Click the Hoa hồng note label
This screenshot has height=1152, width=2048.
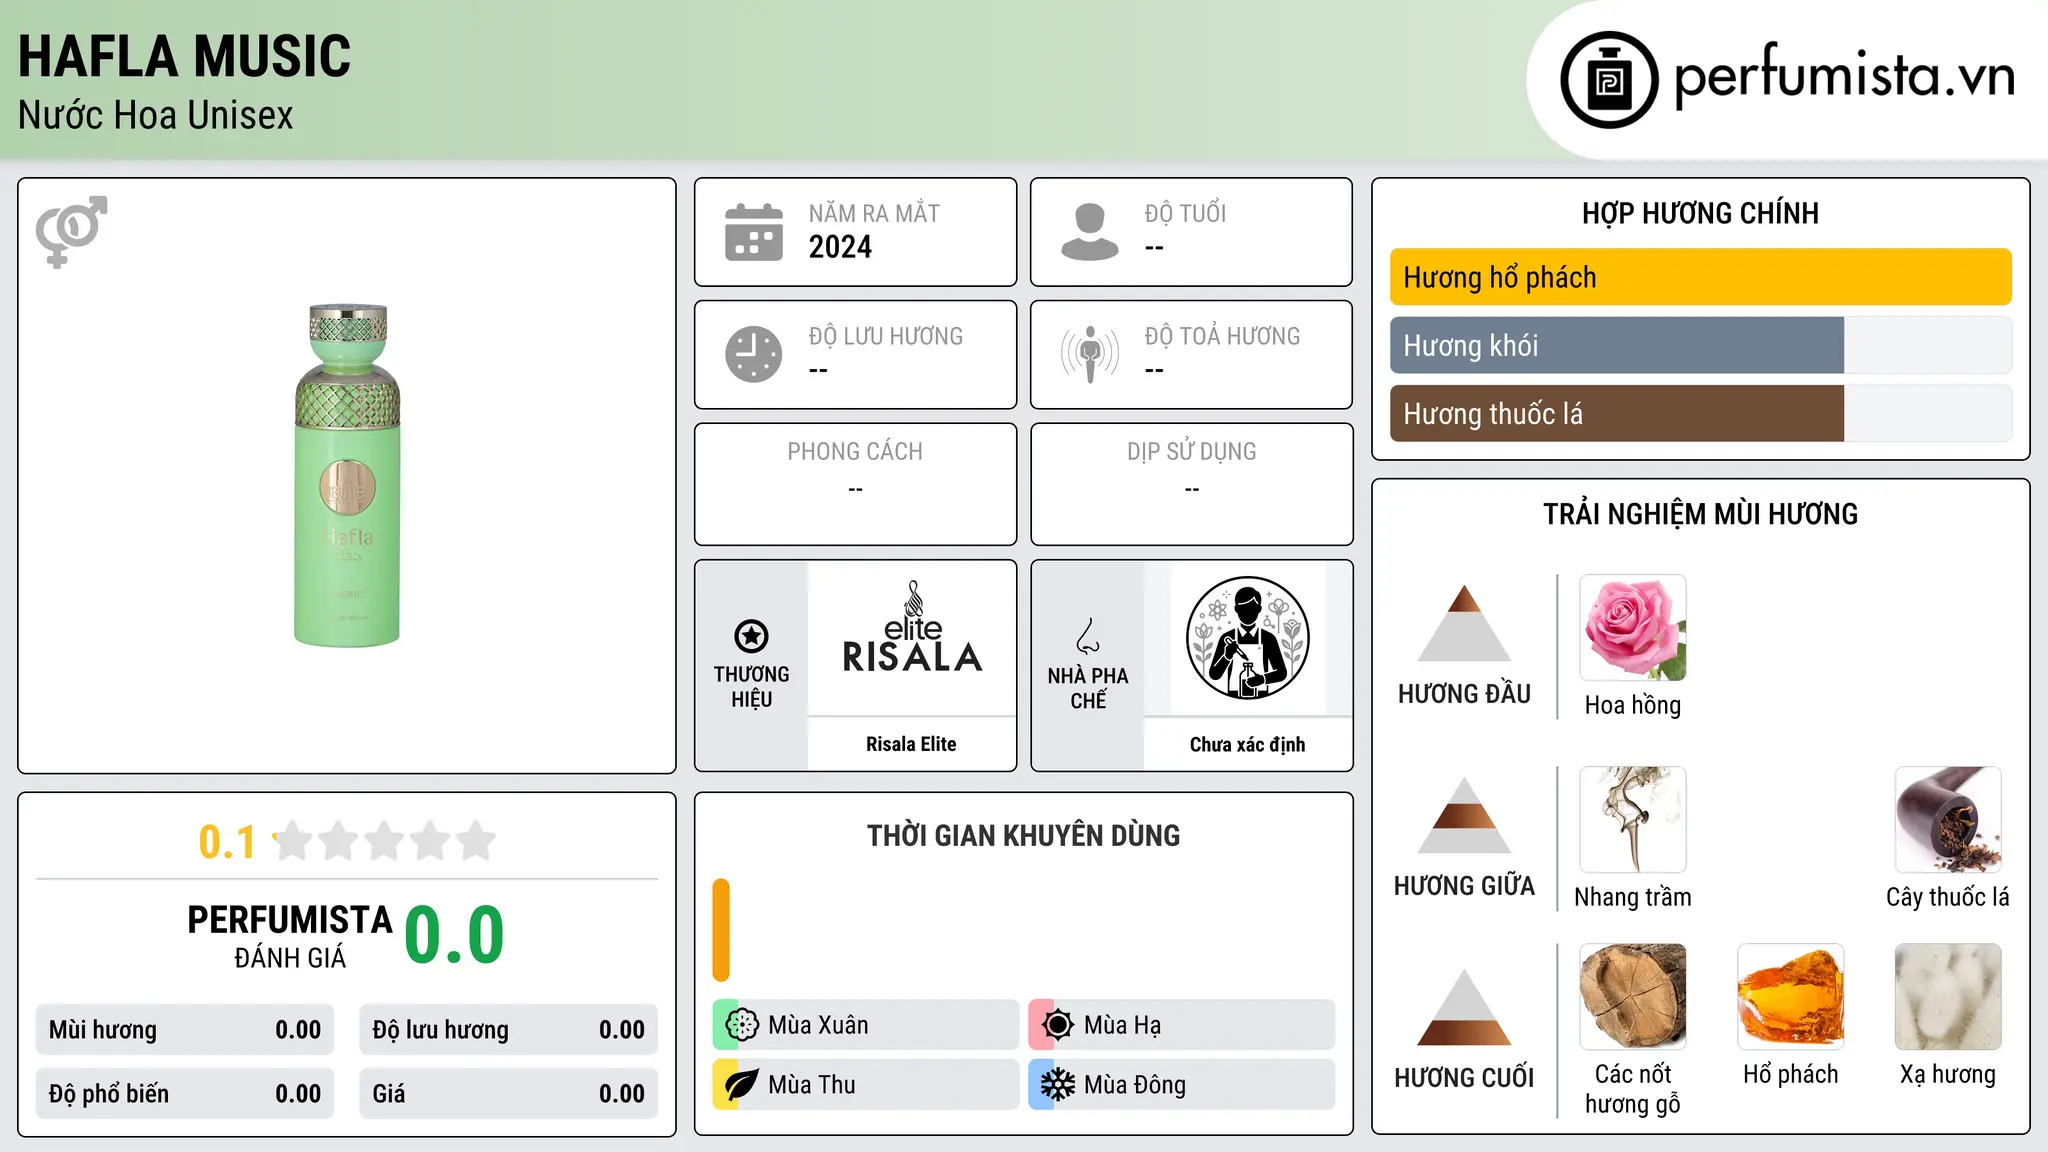(x=1633, y=705)
